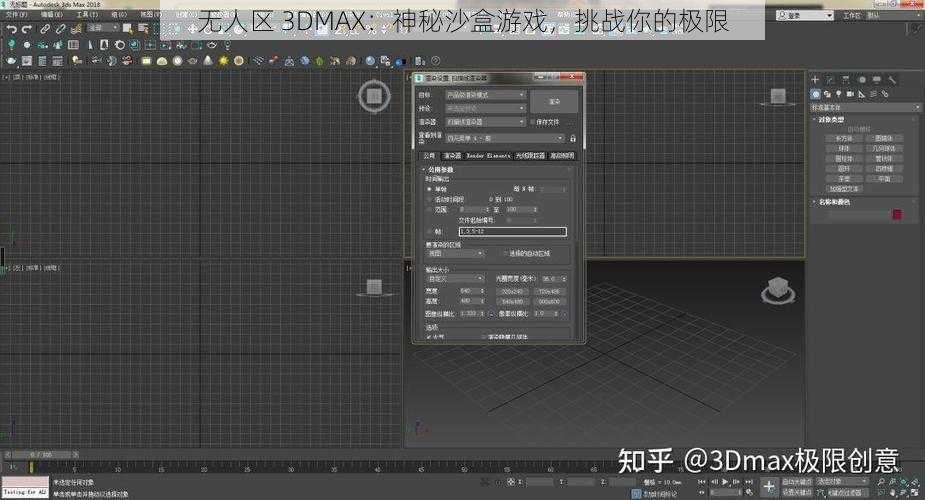Select the Cameras category icon
This screenshot has height=500, width=925.
(850, 94)
